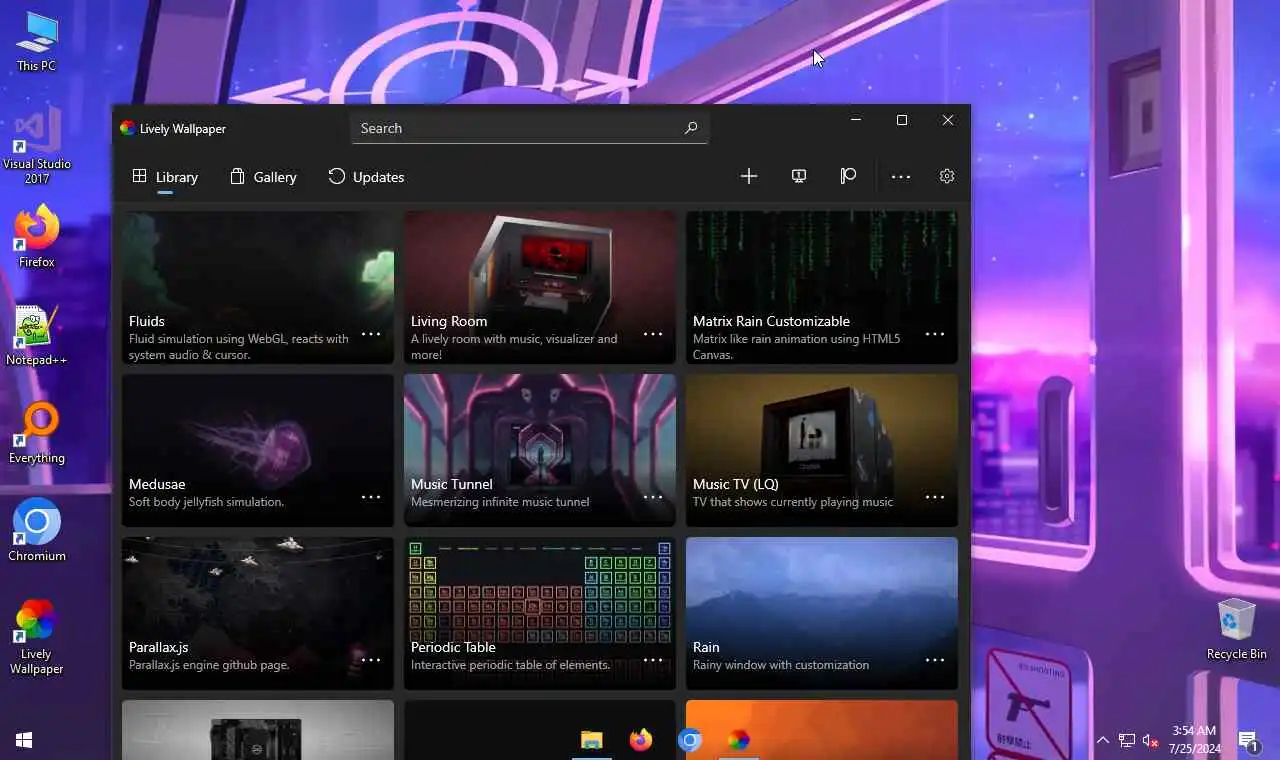Click 'Parallax.js engine github page.' text
1280x760 pixels.
click(209, 665)
